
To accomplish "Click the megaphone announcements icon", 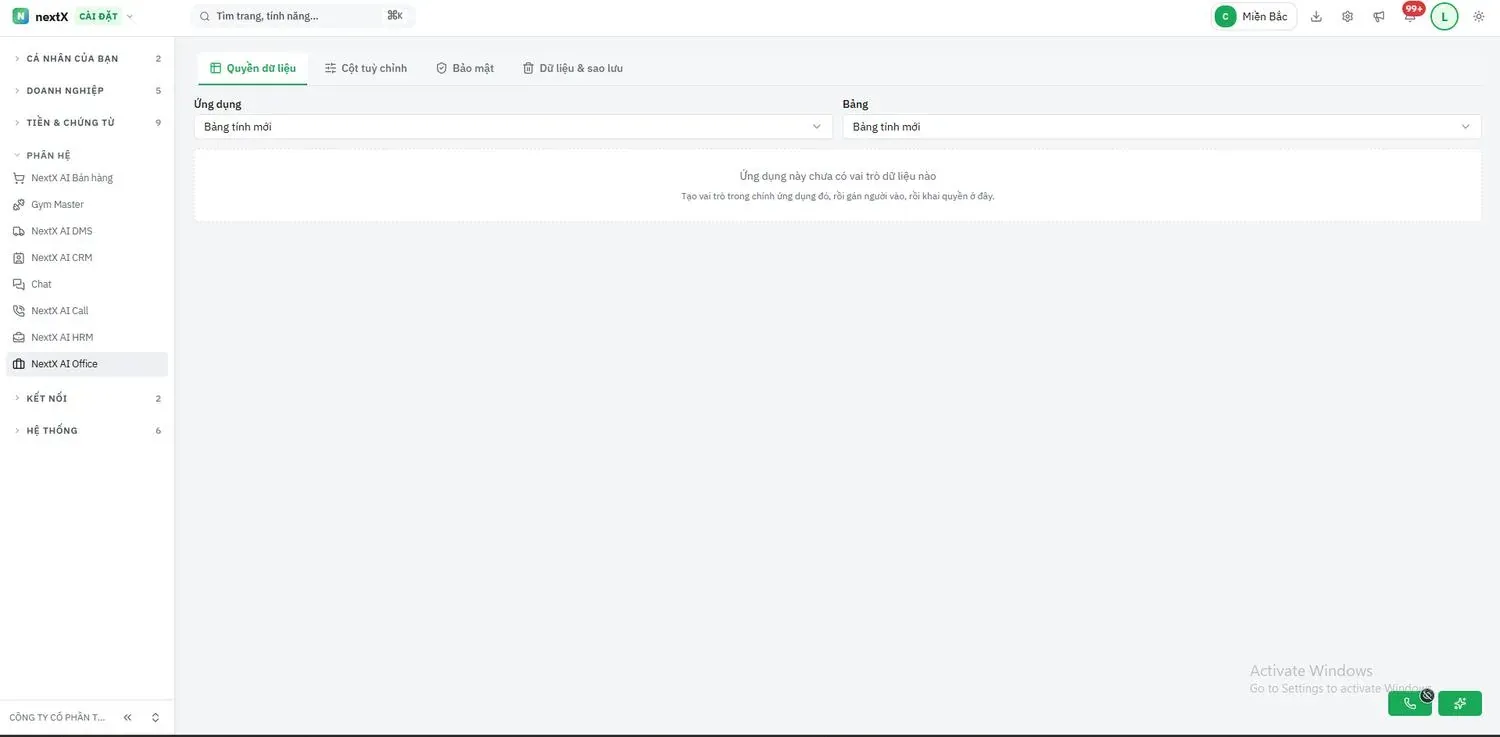I will [x=1379, y=16].
